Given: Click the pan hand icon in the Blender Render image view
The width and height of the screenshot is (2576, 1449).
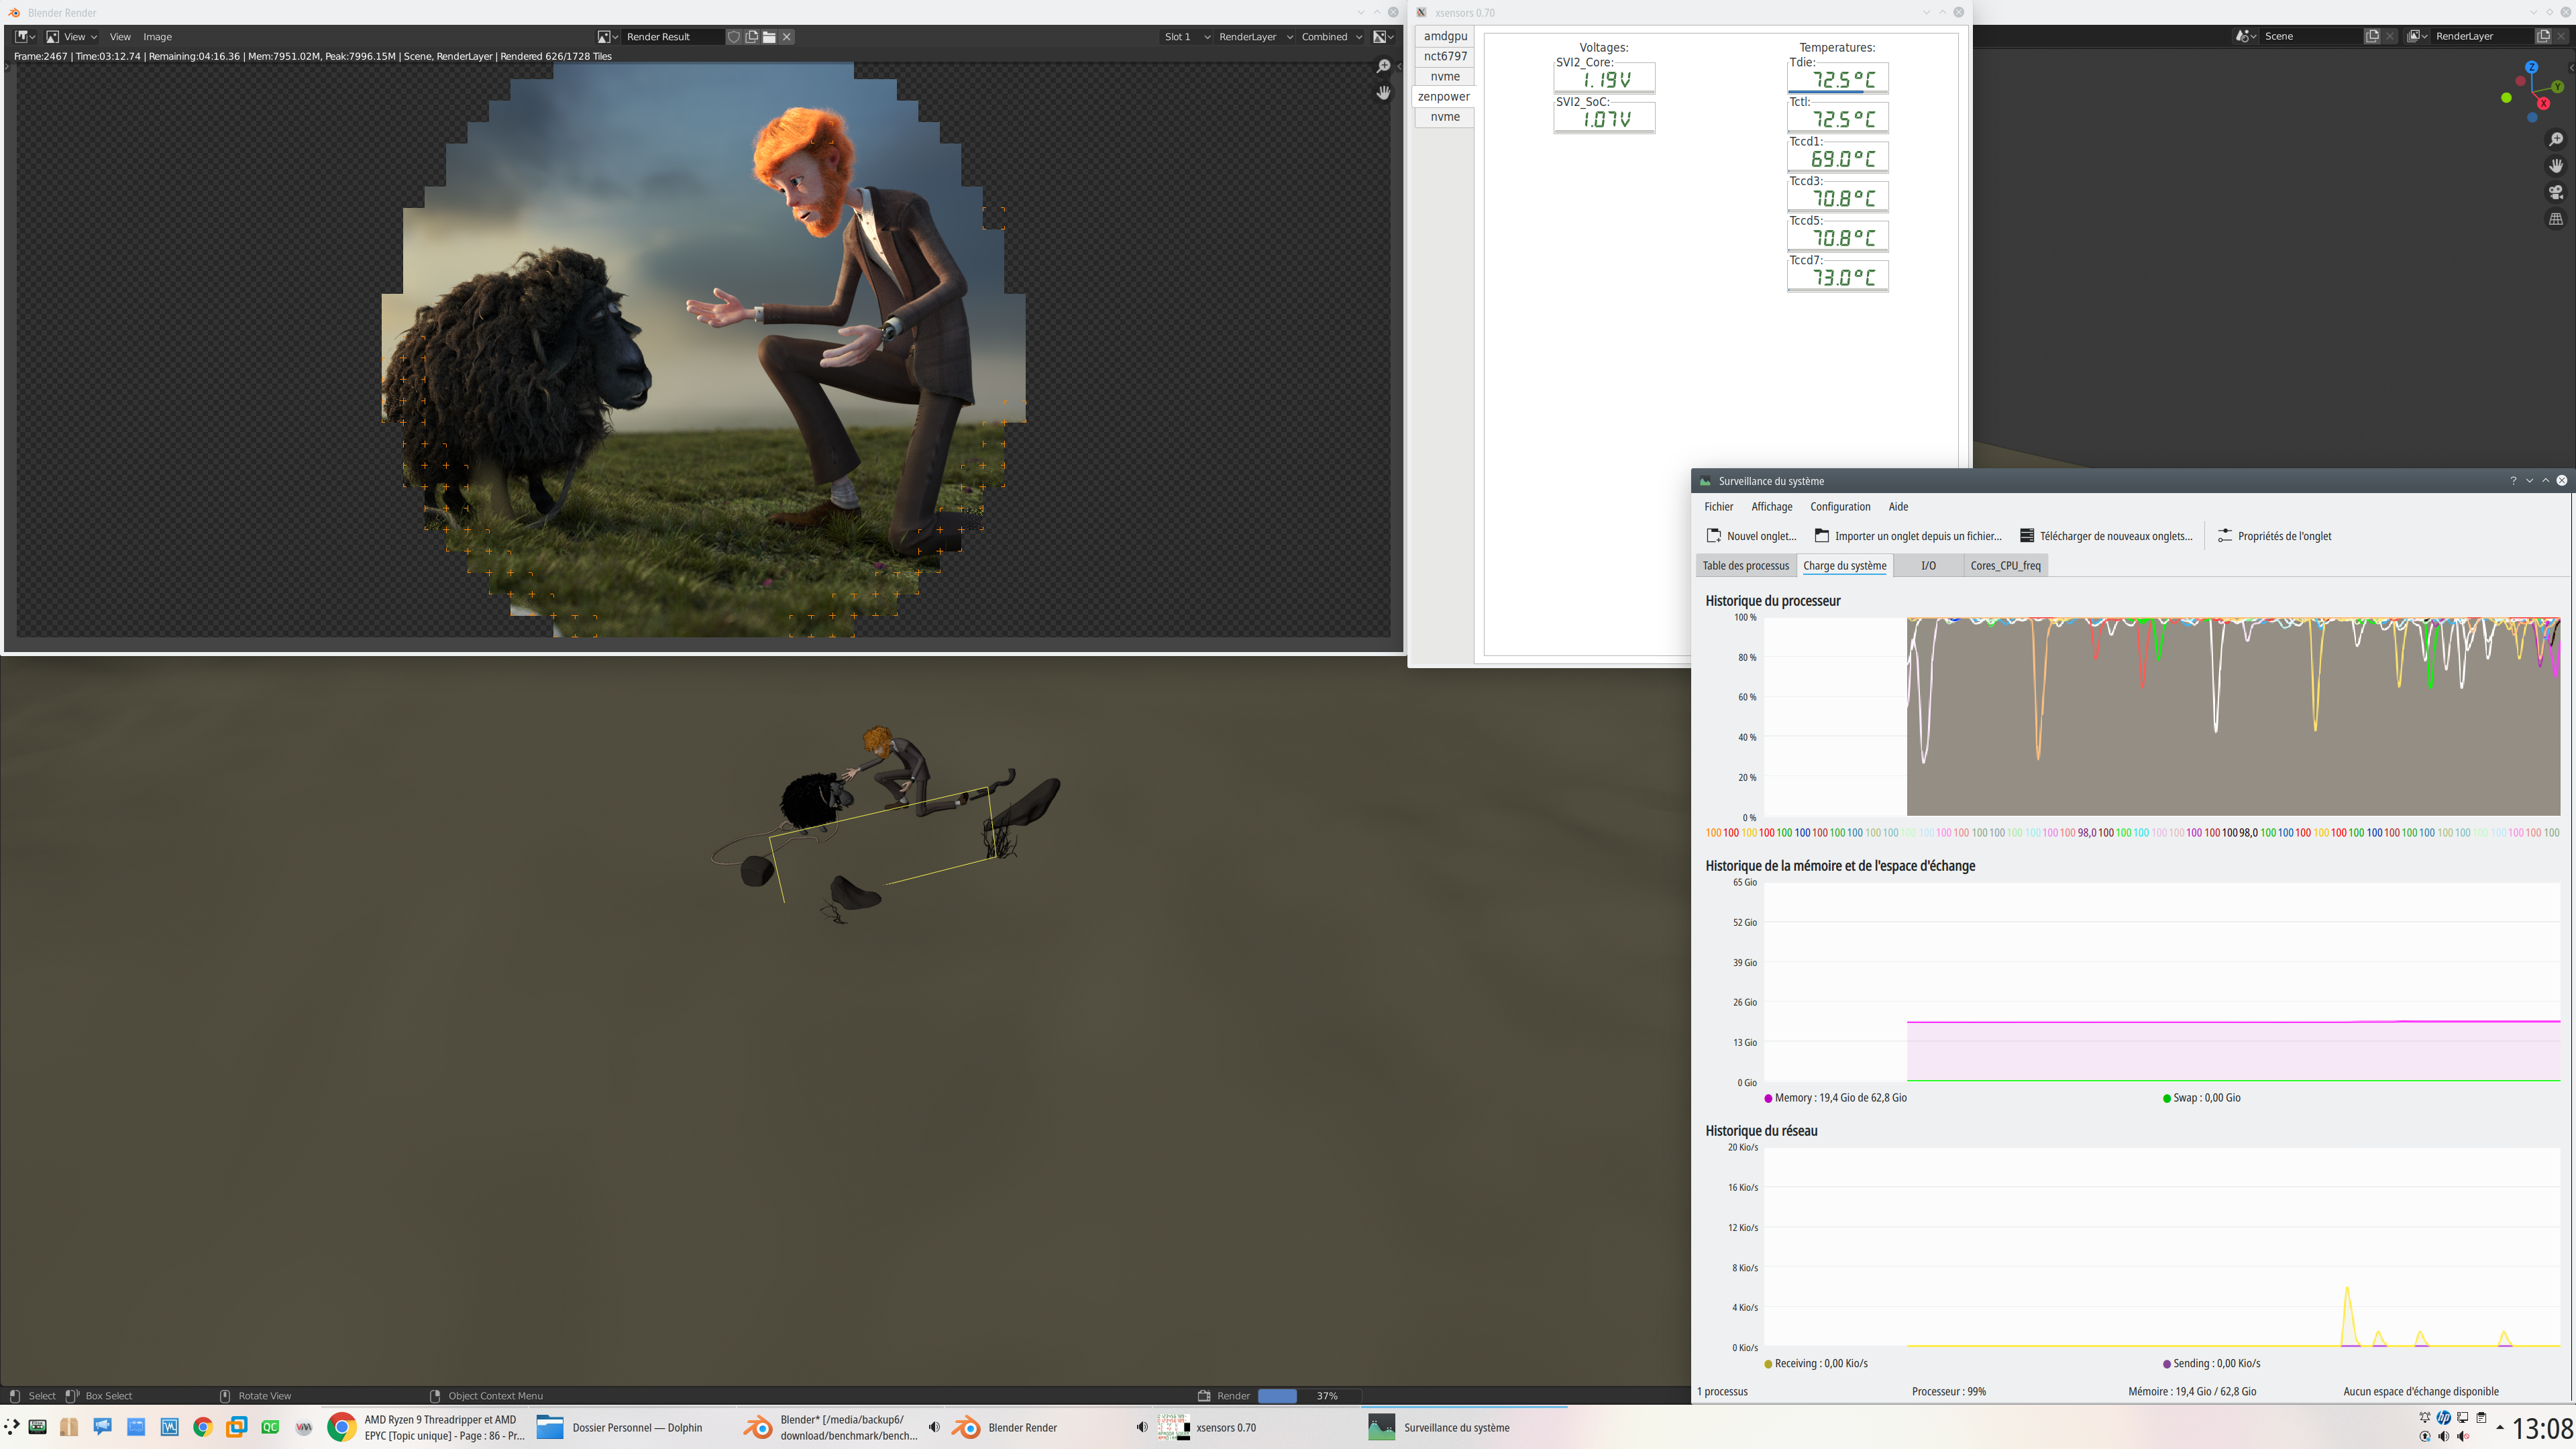Looking at the screenshot, I should (1384, 92).
